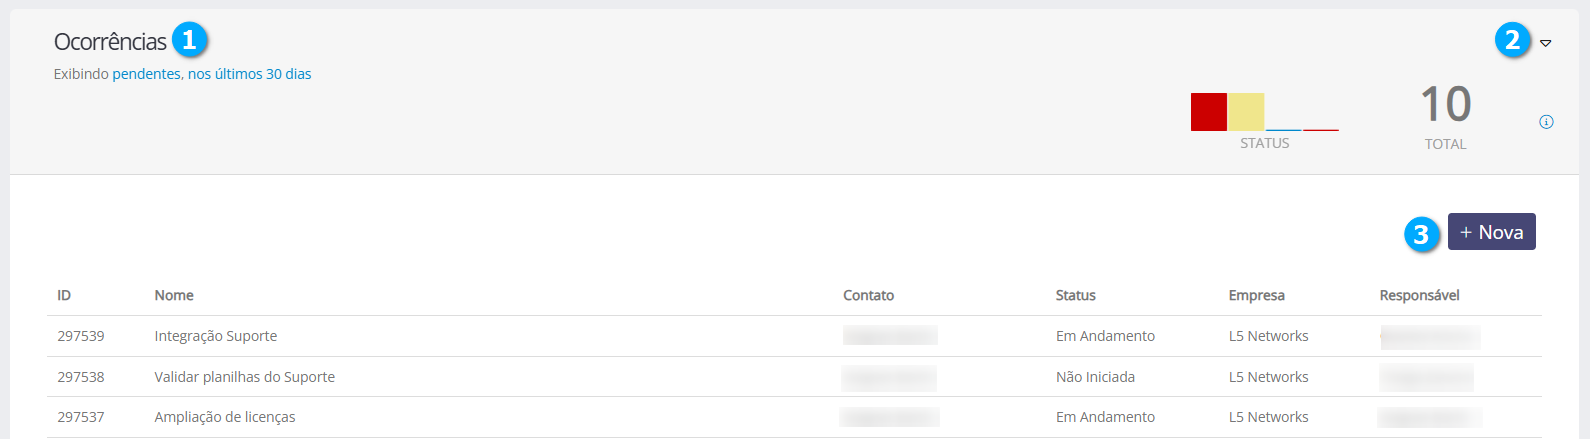Expand the dropdown arrow in the header corner
This screenshot has width=1590, height=439.
click(x=1545, y=43)
